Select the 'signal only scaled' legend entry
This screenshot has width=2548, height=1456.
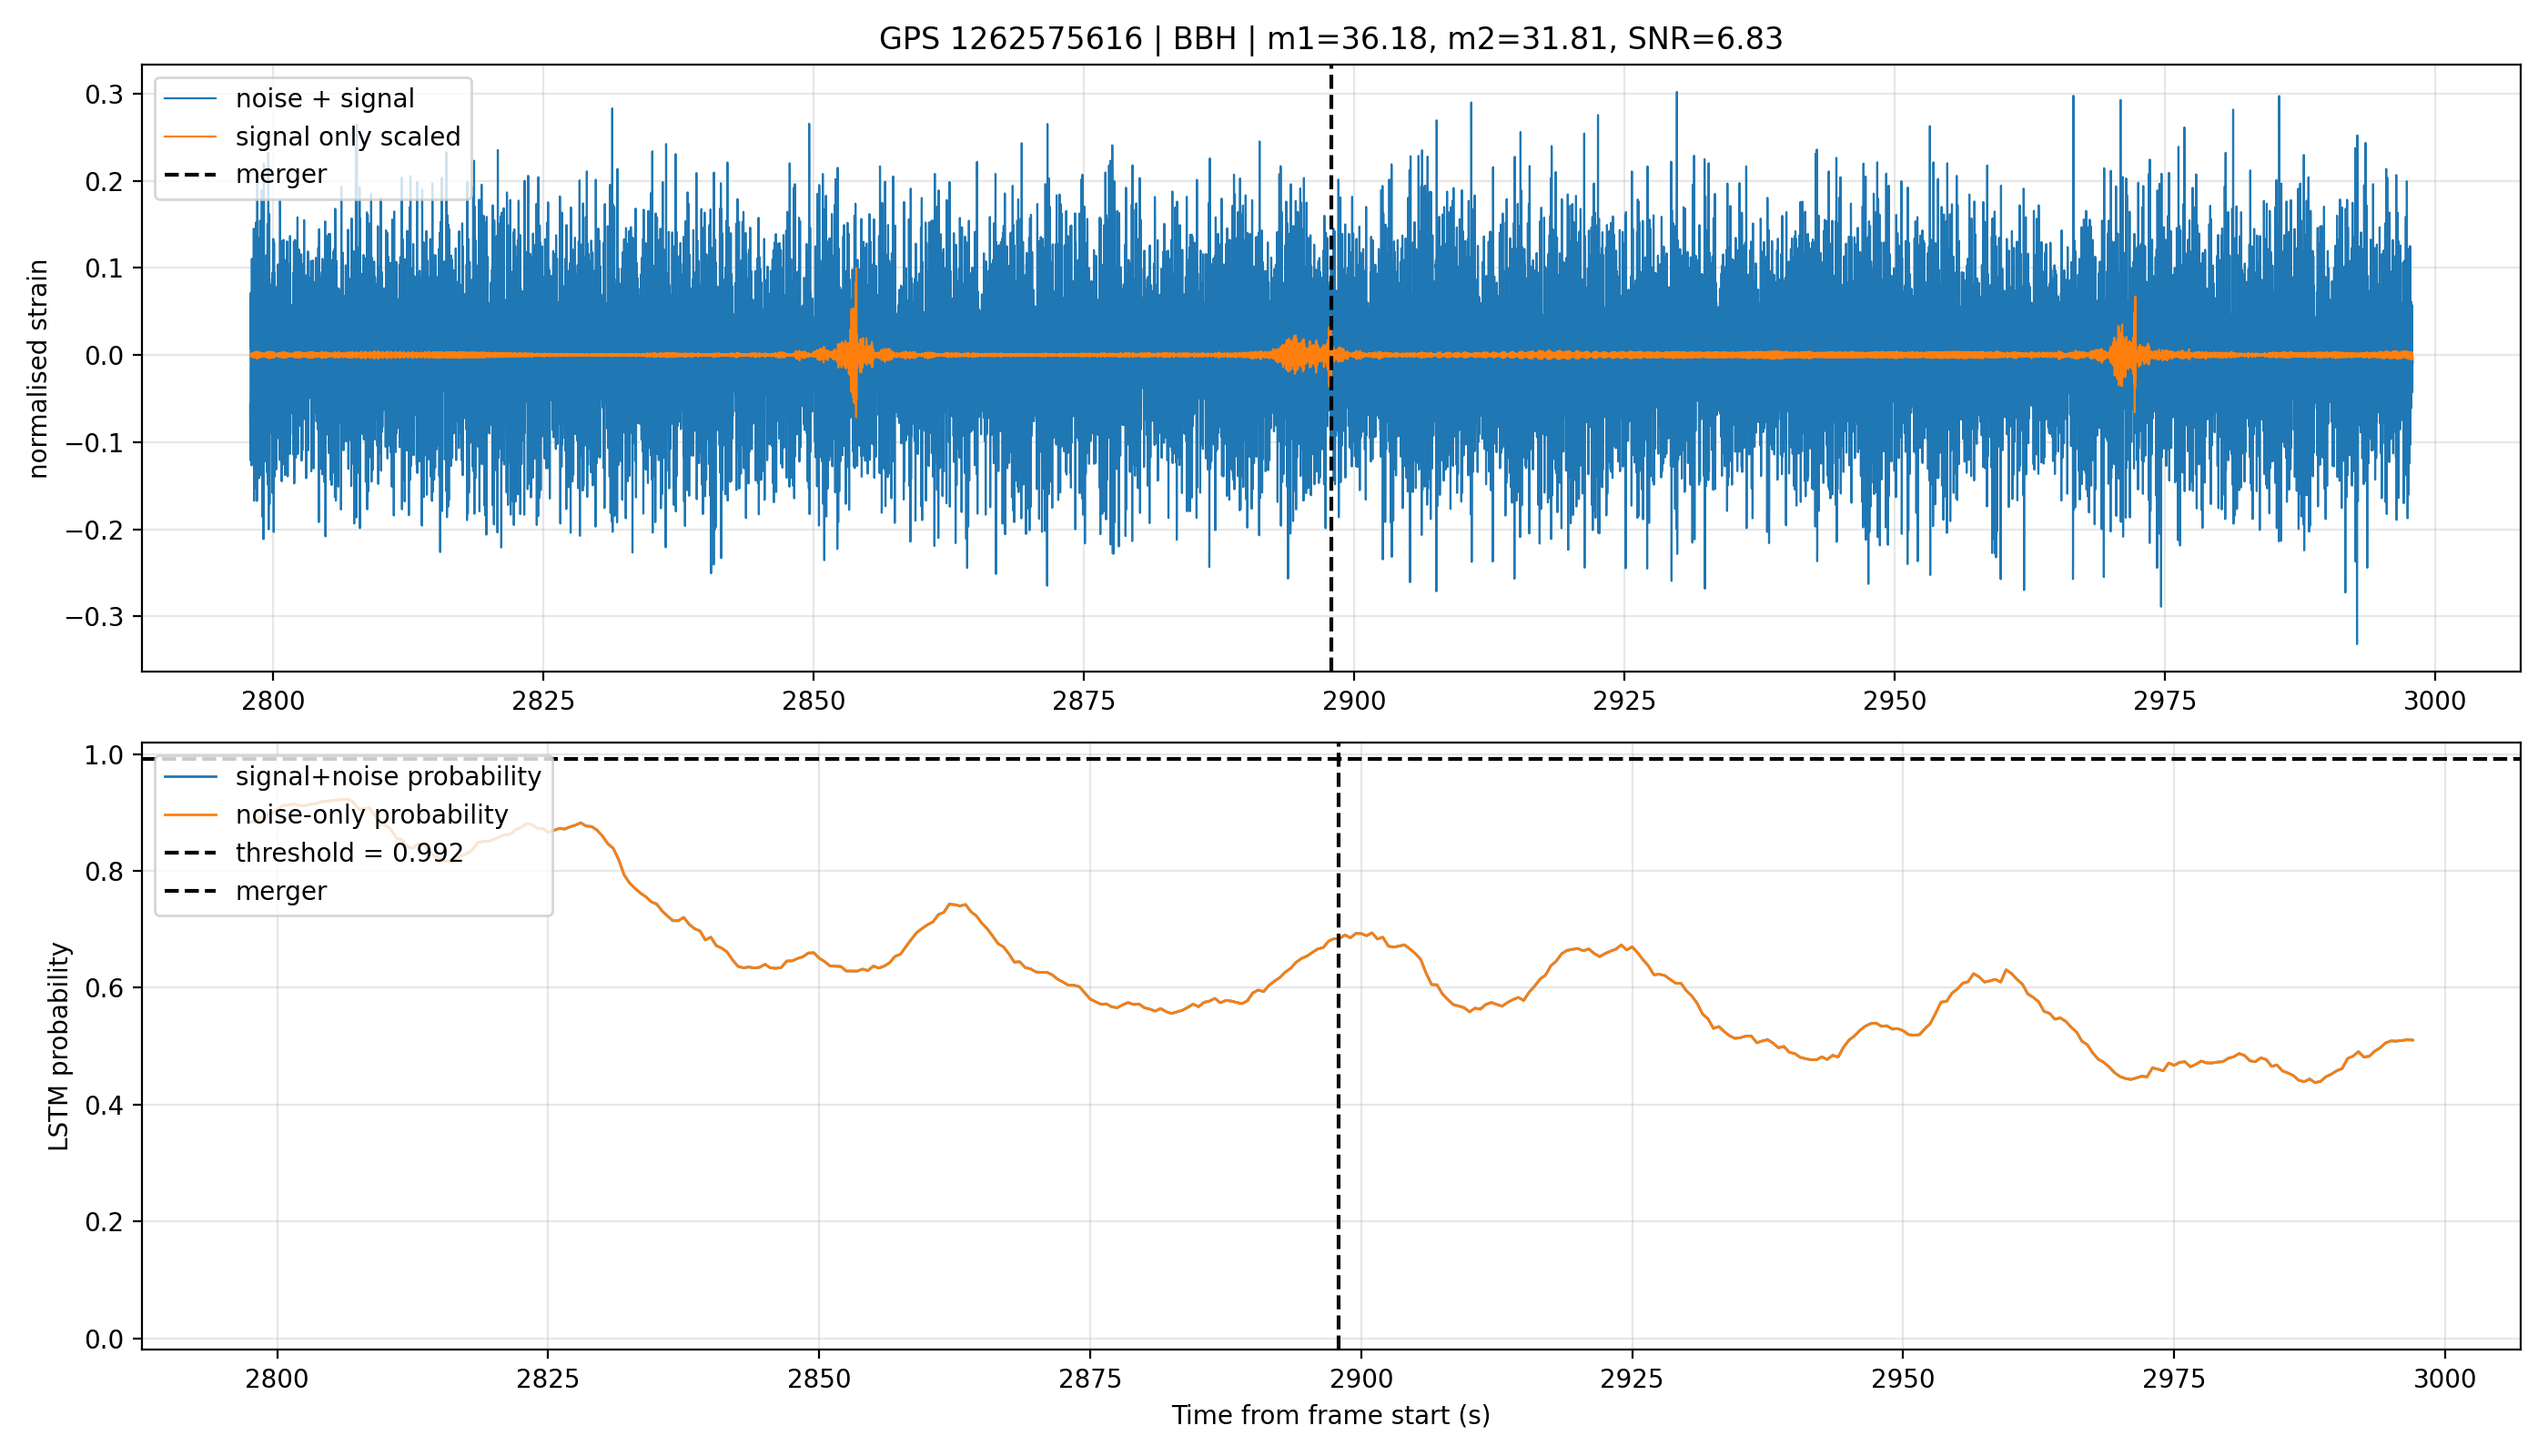312,136
